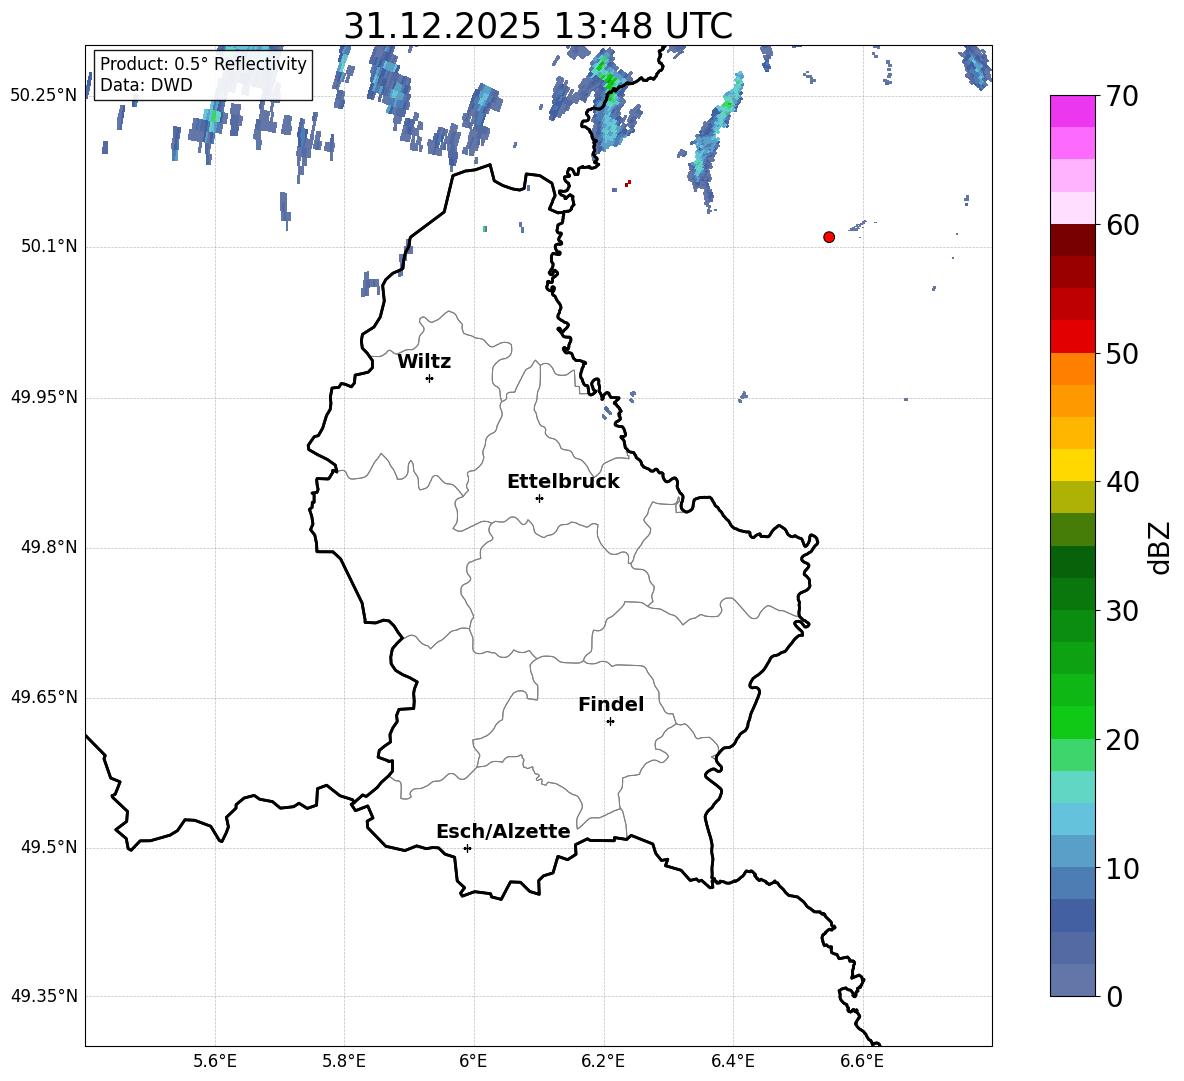Click the 6°E longitude tick label

pyautogui.click(x=473, y=1060)
